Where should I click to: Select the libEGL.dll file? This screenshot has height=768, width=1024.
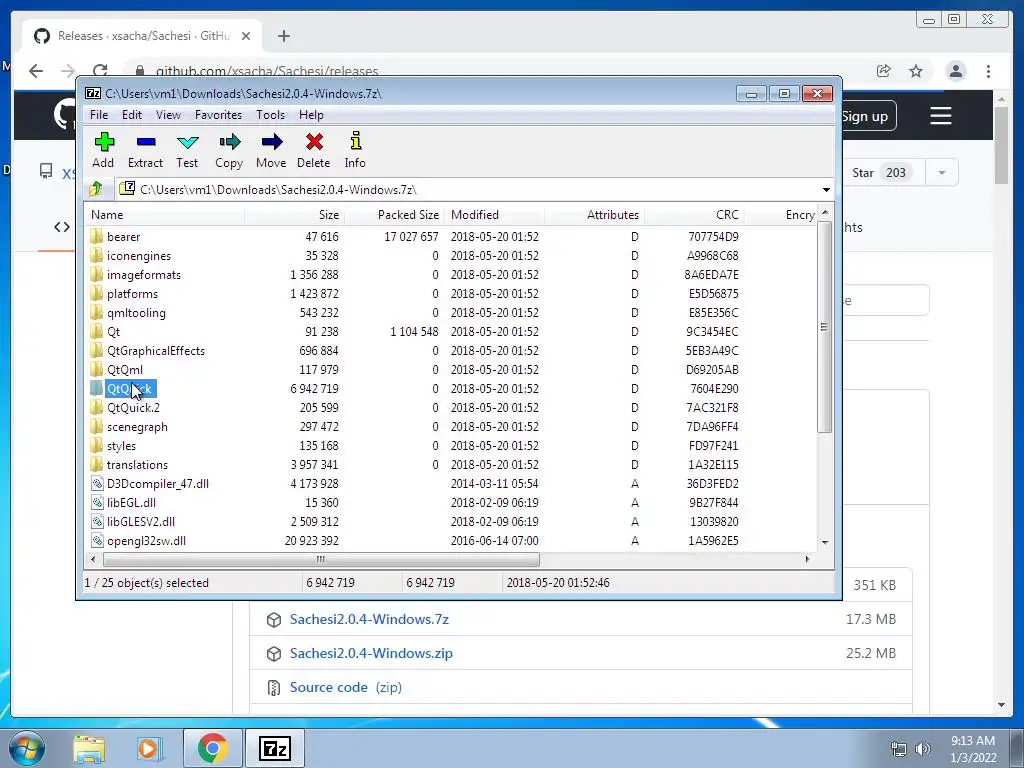coord(131,503)
